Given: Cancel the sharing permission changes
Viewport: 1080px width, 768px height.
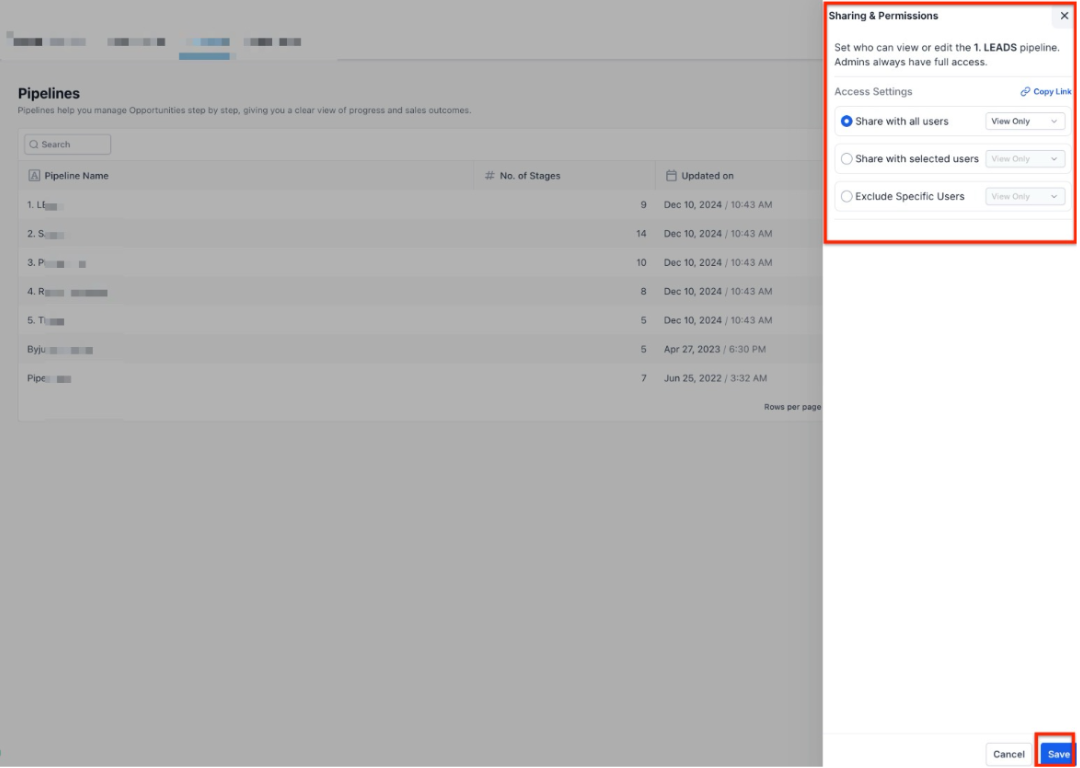Looking at the screenshot, I should (1008, 754).
